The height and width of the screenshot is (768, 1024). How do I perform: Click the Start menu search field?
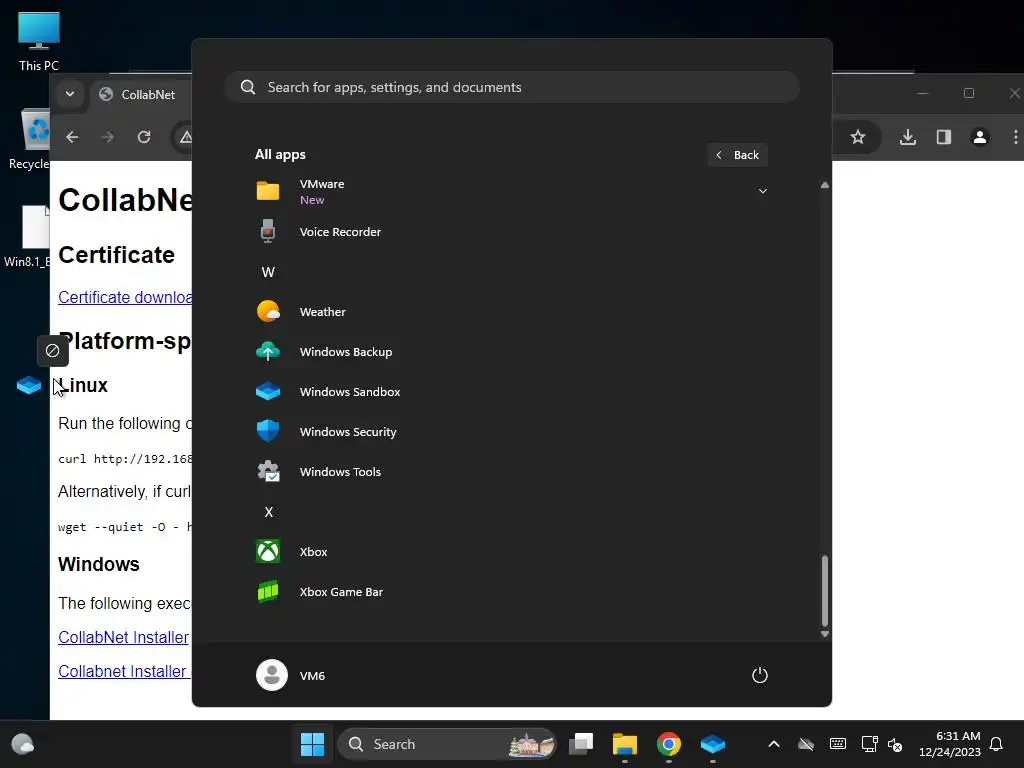tap(512, 87)
